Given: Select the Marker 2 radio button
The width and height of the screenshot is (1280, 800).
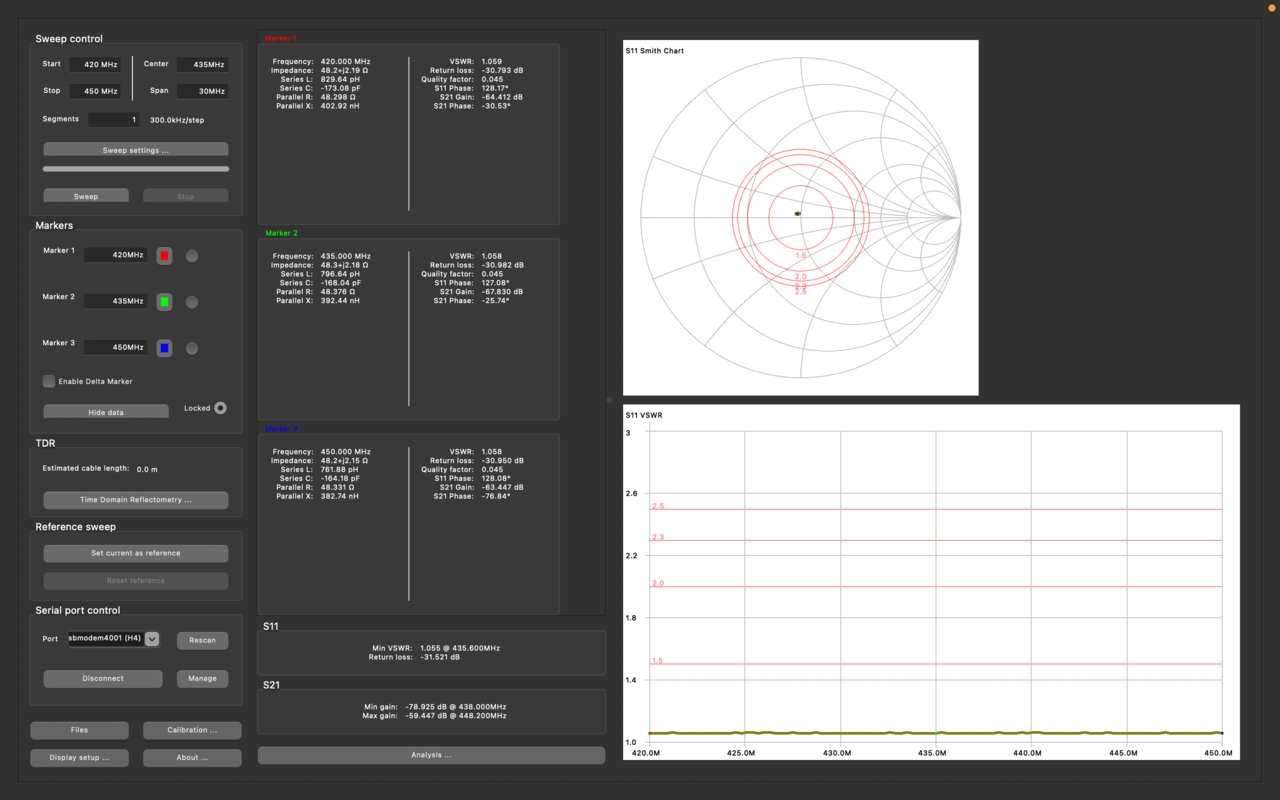Looking at the screenshot, I should click(x=192, y=302).
